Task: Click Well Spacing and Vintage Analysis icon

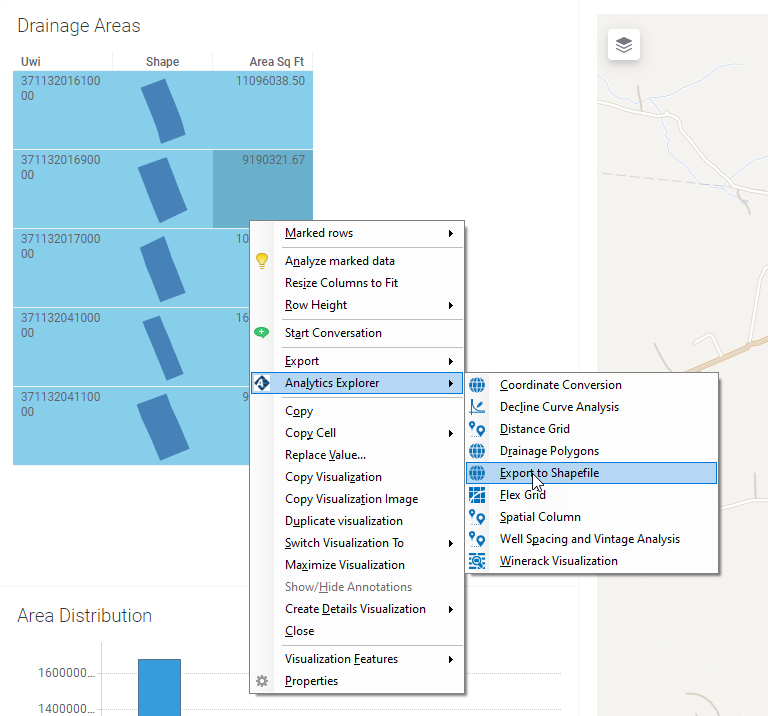Action: click(x=477, y=539)
